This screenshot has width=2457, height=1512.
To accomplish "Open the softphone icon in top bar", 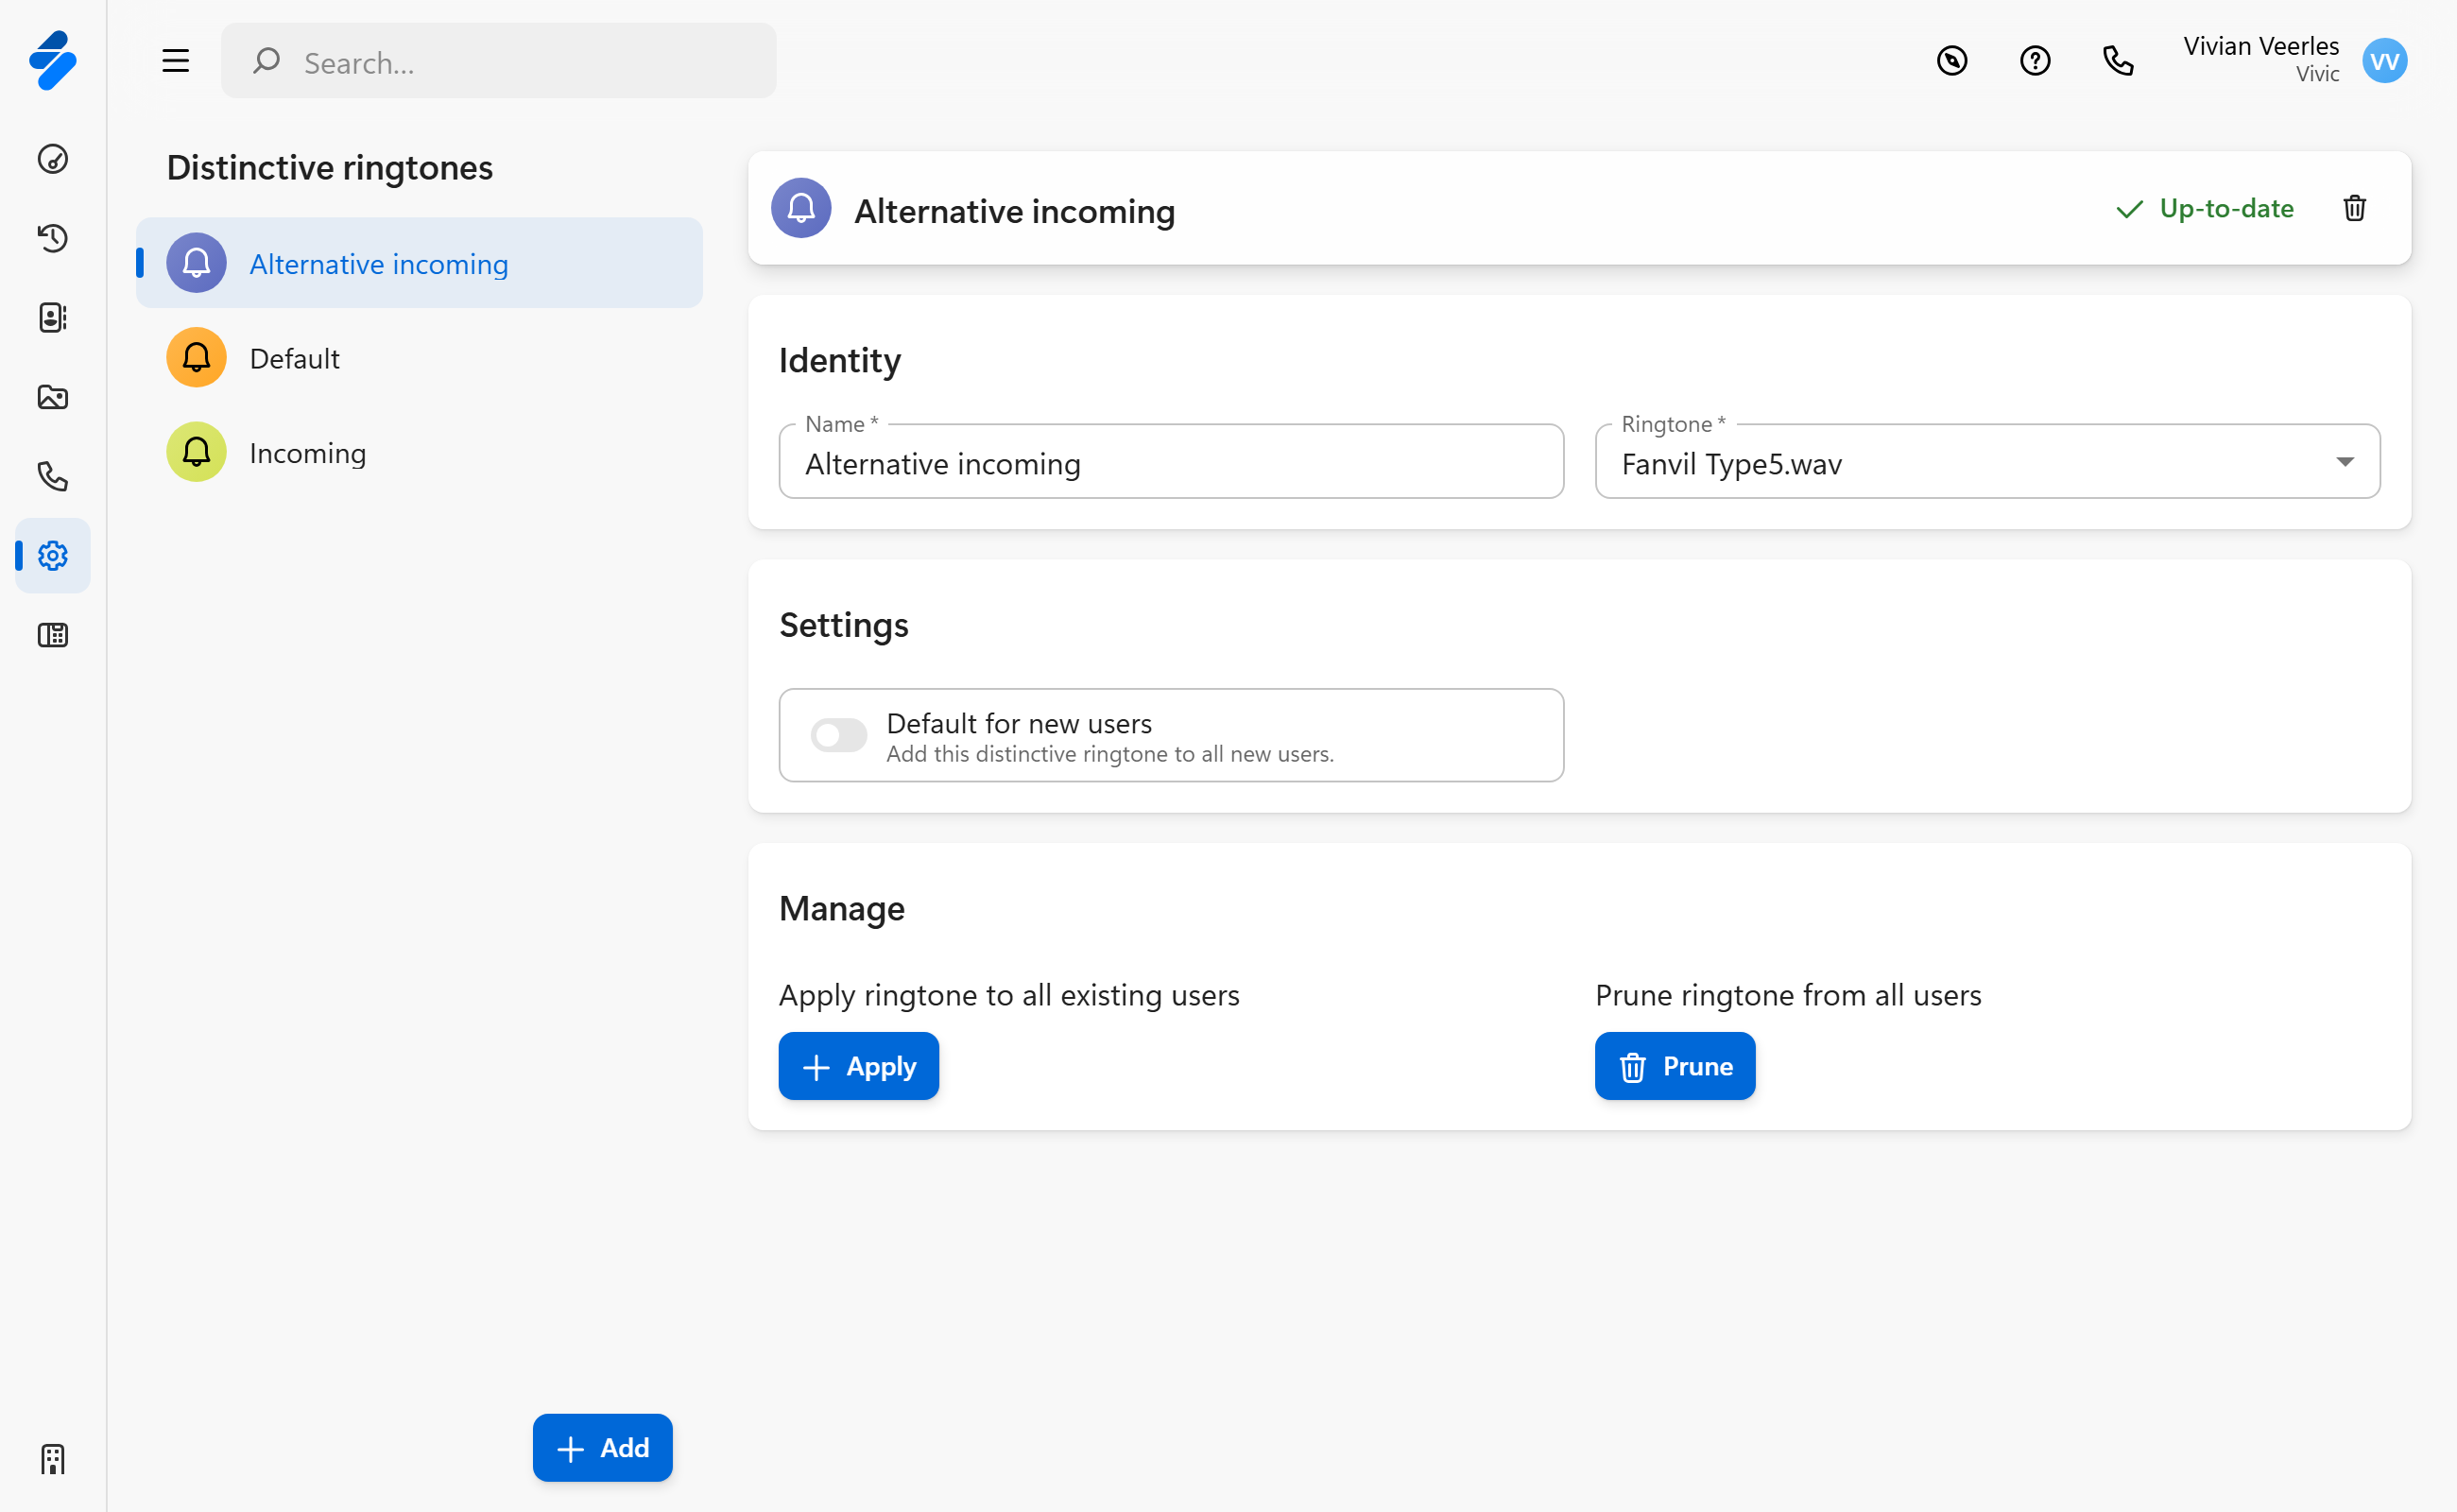I will pyautogui.click(x=2117, y=61).
